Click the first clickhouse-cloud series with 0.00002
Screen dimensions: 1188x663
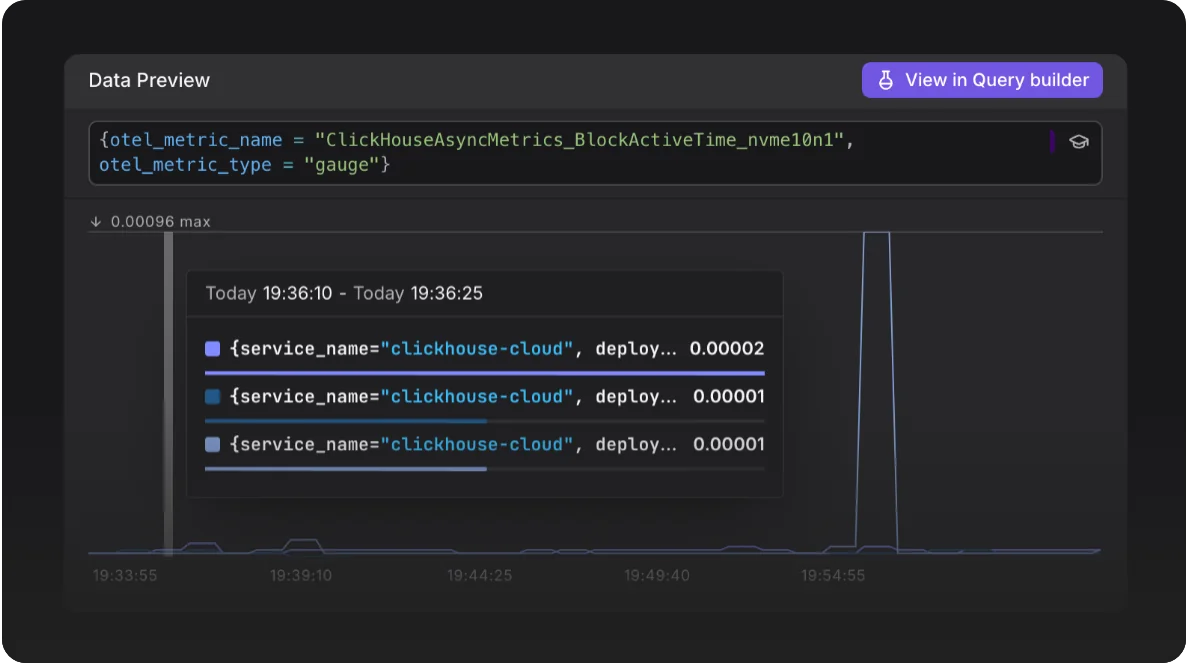point(485,349)
